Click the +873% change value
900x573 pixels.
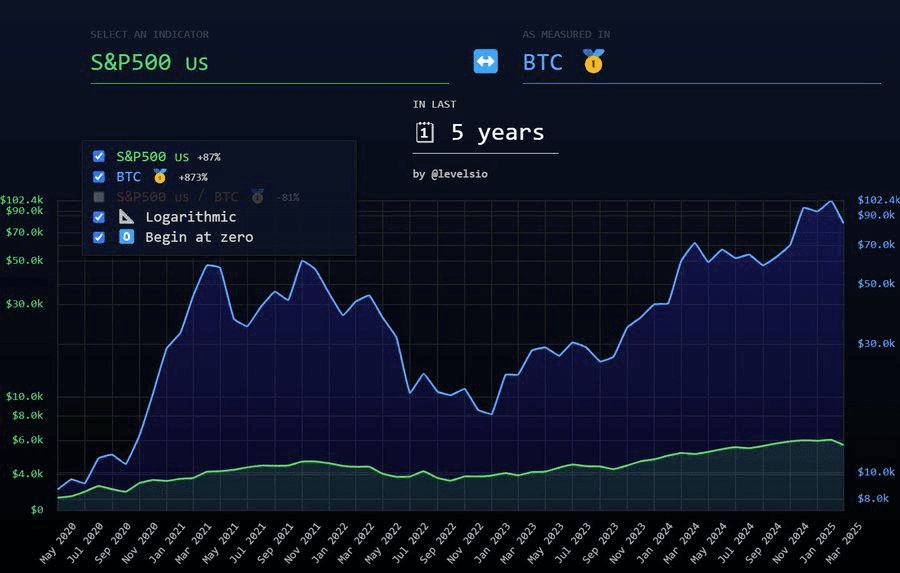pos(193,177)
